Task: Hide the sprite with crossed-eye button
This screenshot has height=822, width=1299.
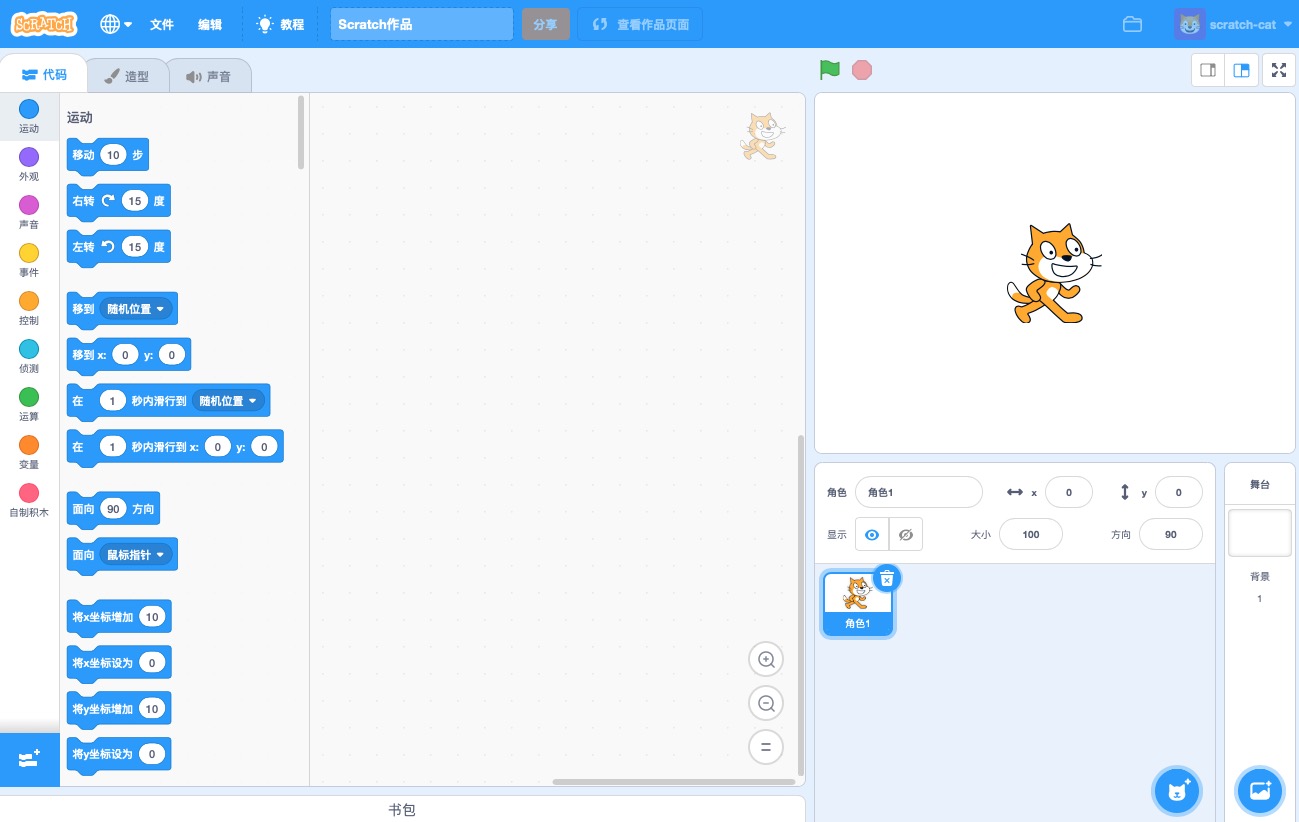Action: 906,535
